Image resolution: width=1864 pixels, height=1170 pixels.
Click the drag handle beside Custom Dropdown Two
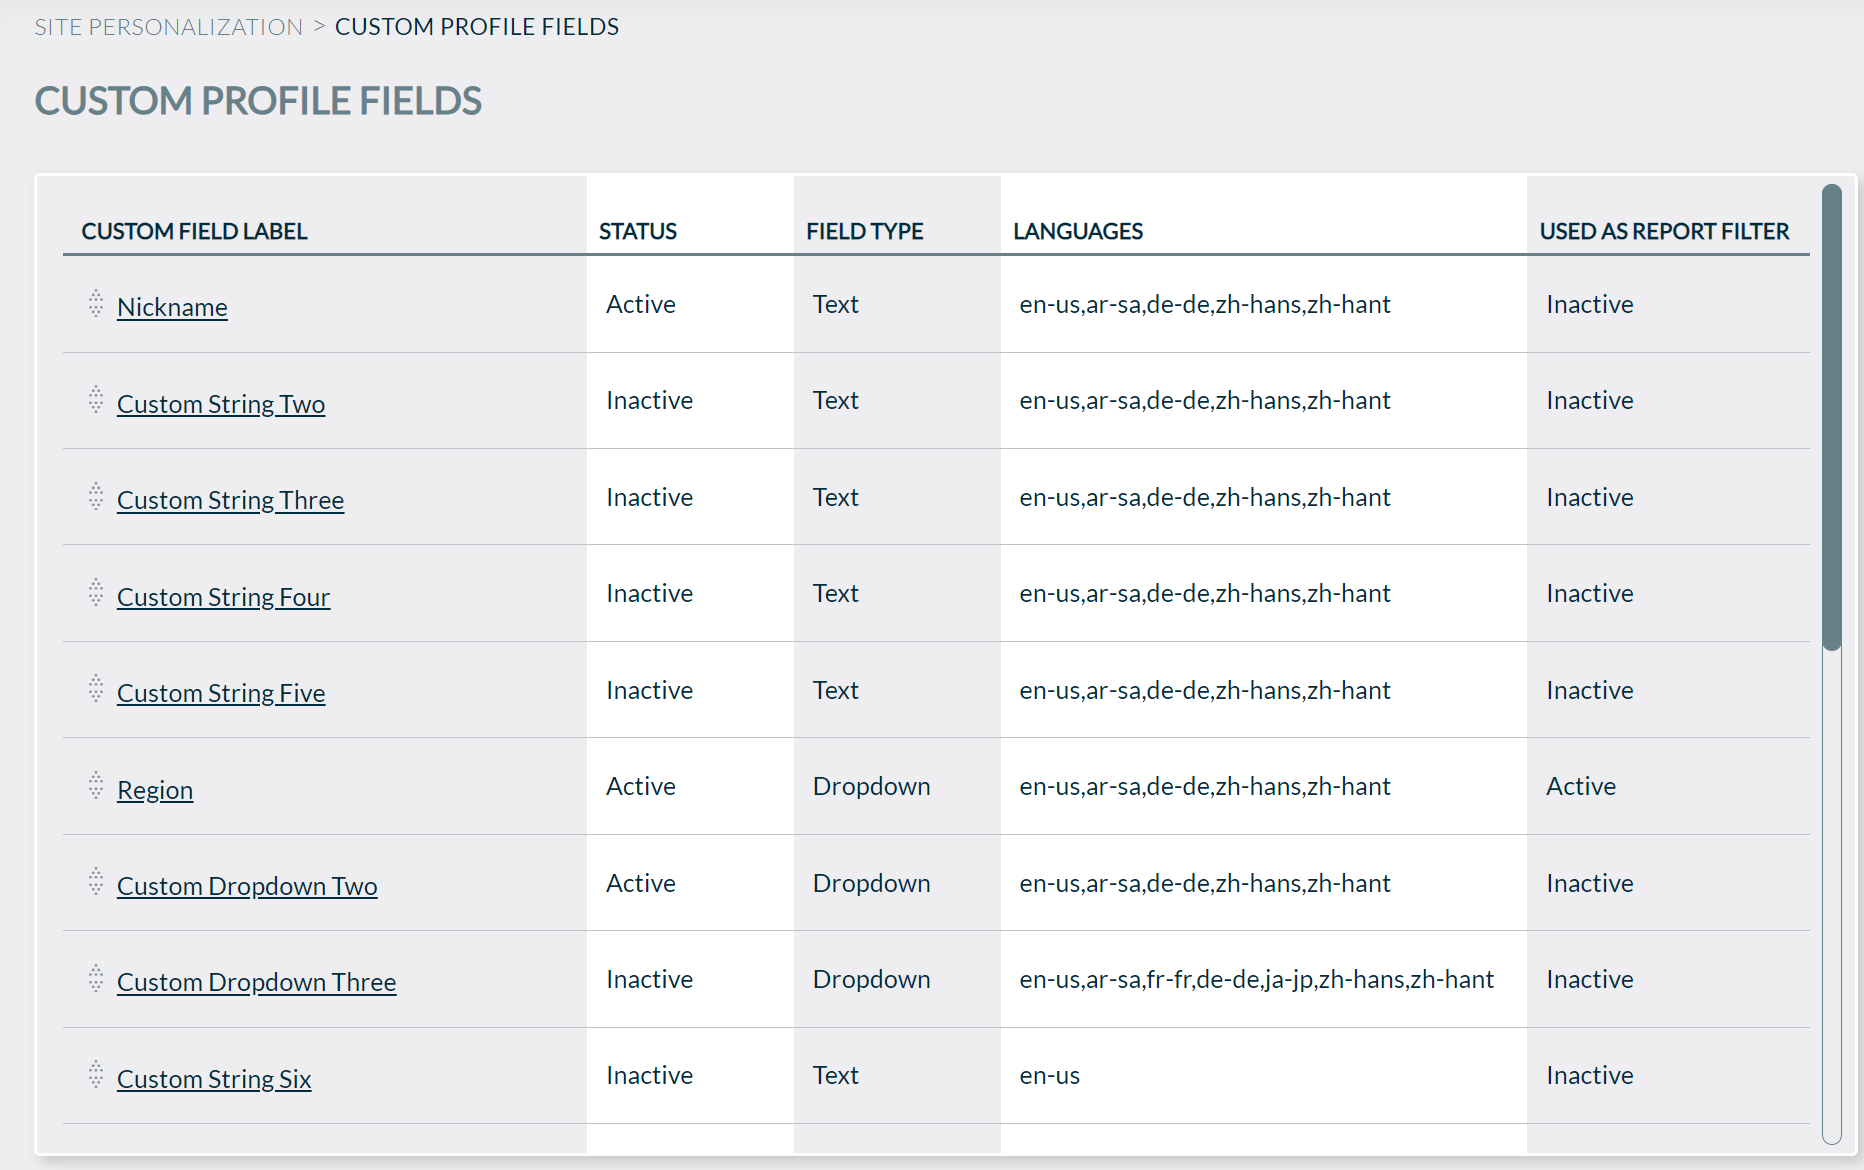click(95, 883)
